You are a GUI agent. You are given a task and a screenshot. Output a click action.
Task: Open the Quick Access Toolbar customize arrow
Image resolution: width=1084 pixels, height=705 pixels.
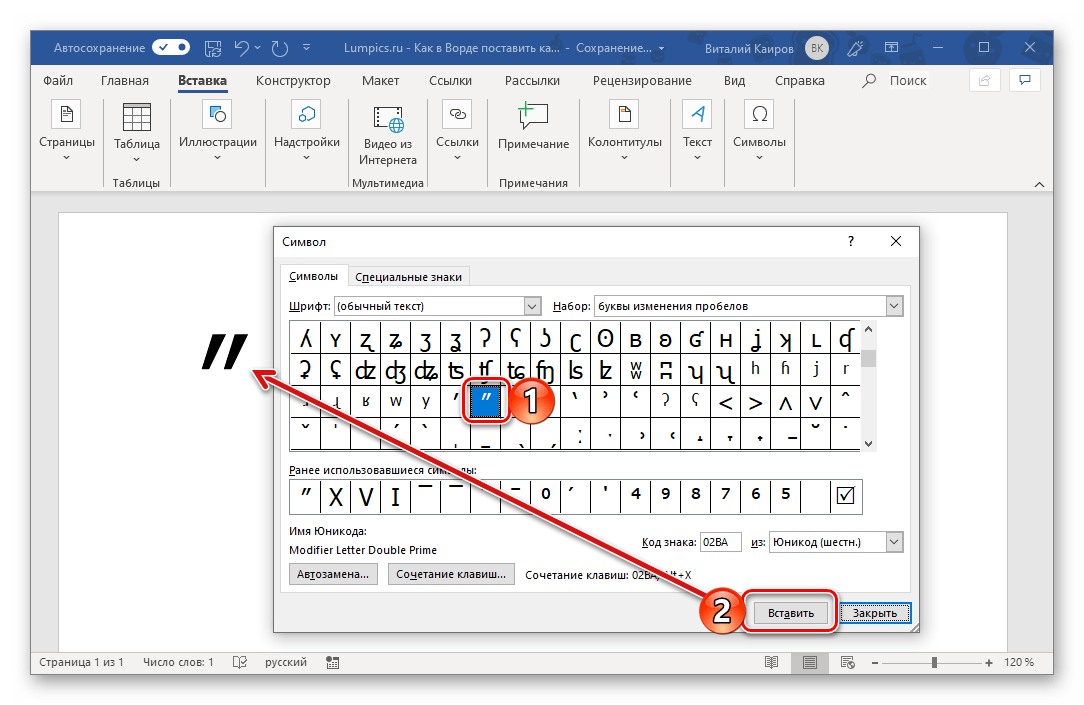pos(306,48)
